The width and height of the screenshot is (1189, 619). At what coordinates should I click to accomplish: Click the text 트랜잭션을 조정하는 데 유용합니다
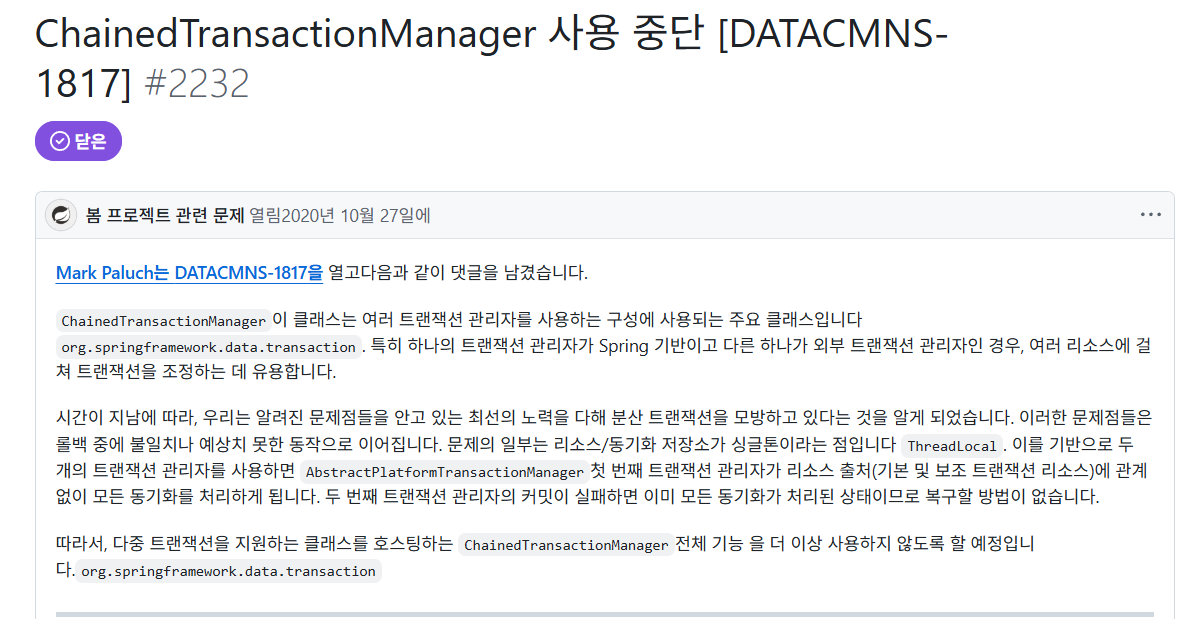206,371
